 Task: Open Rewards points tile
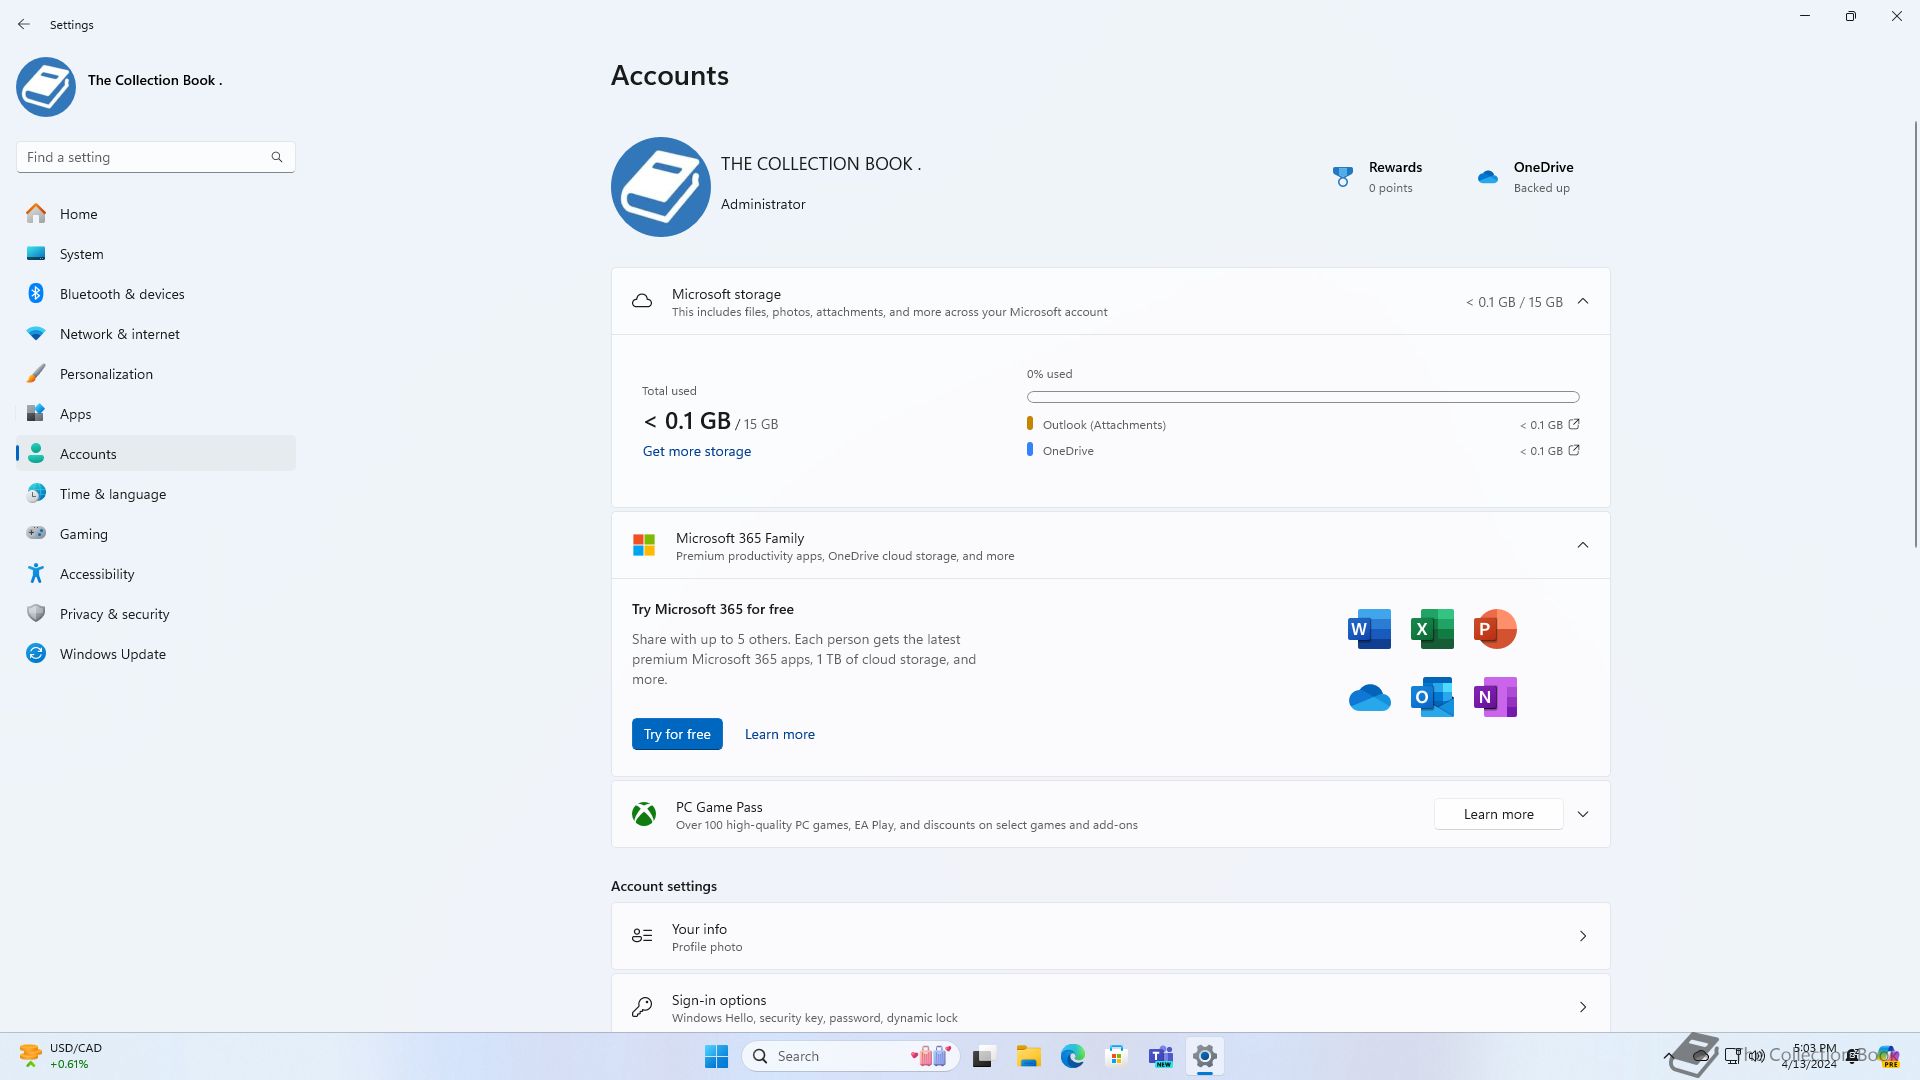point(1378,177)
